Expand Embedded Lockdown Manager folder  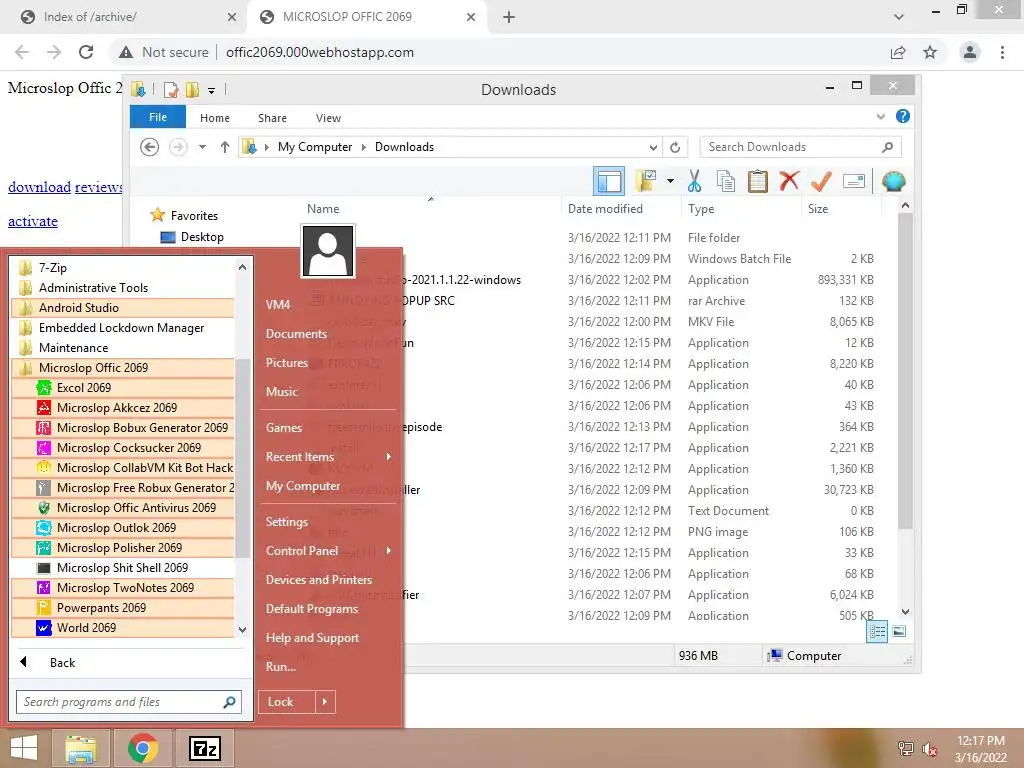pyautogui.click(x=123, y=328)
